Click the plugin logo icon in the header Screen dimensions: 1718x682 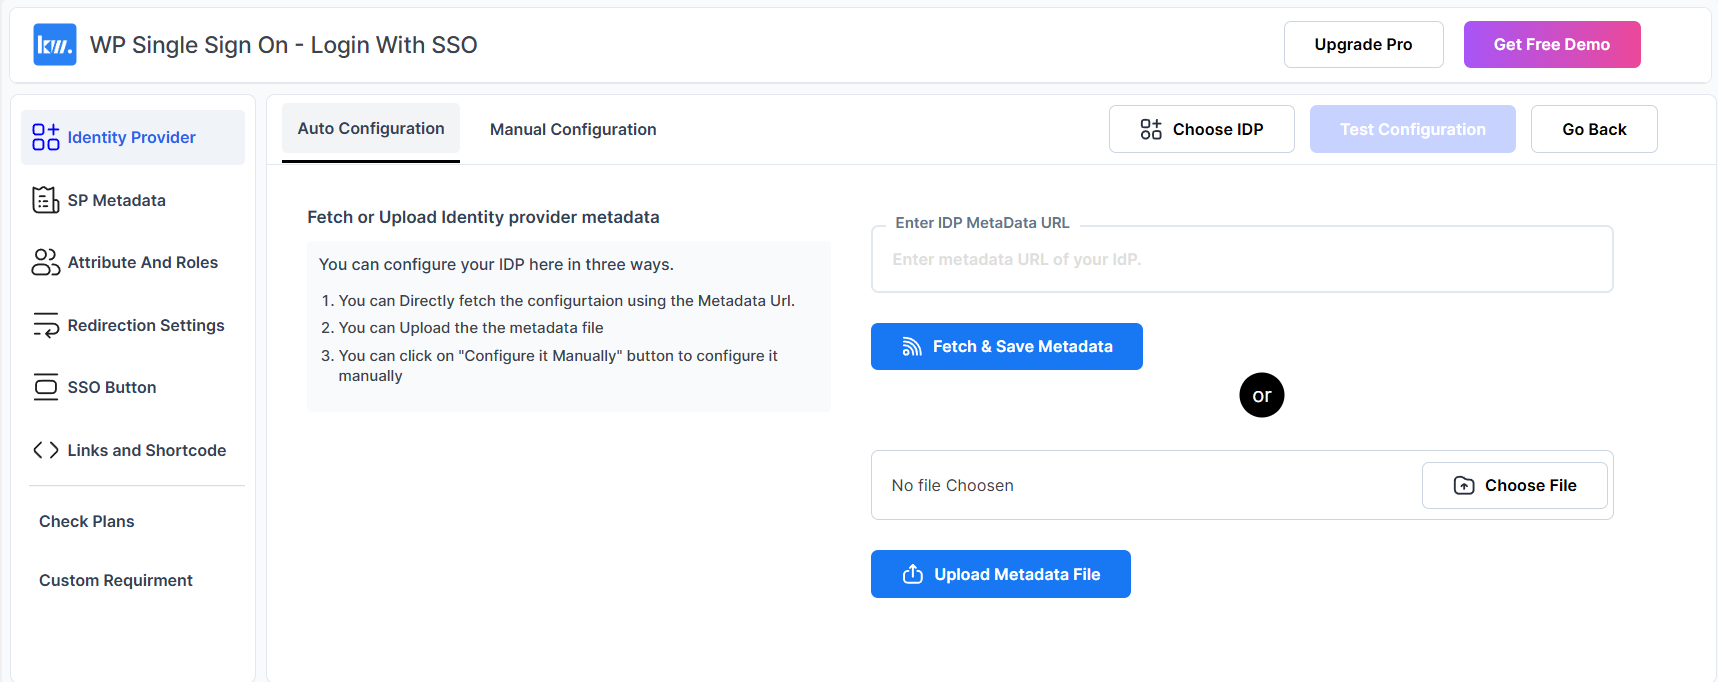pyautogui.click(x=54, y=44)
